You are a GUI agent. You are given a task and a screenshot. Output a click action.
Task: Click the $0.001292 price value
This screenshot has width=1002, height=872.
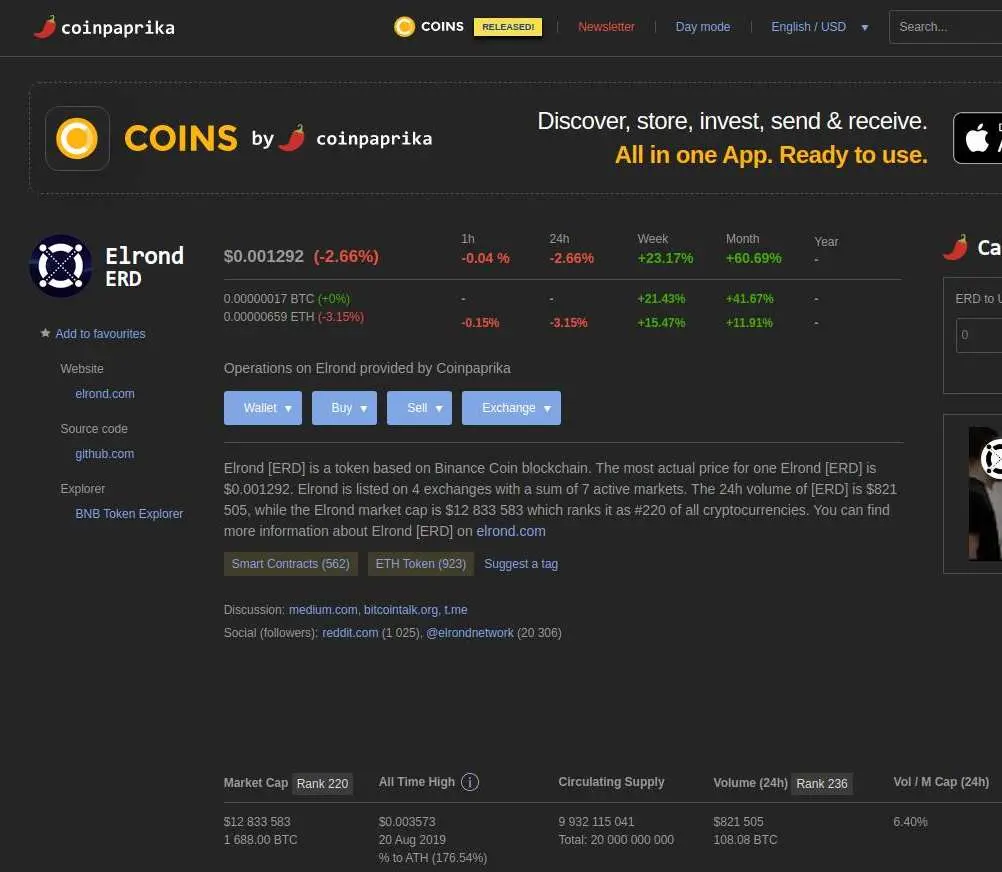point(263,256)
